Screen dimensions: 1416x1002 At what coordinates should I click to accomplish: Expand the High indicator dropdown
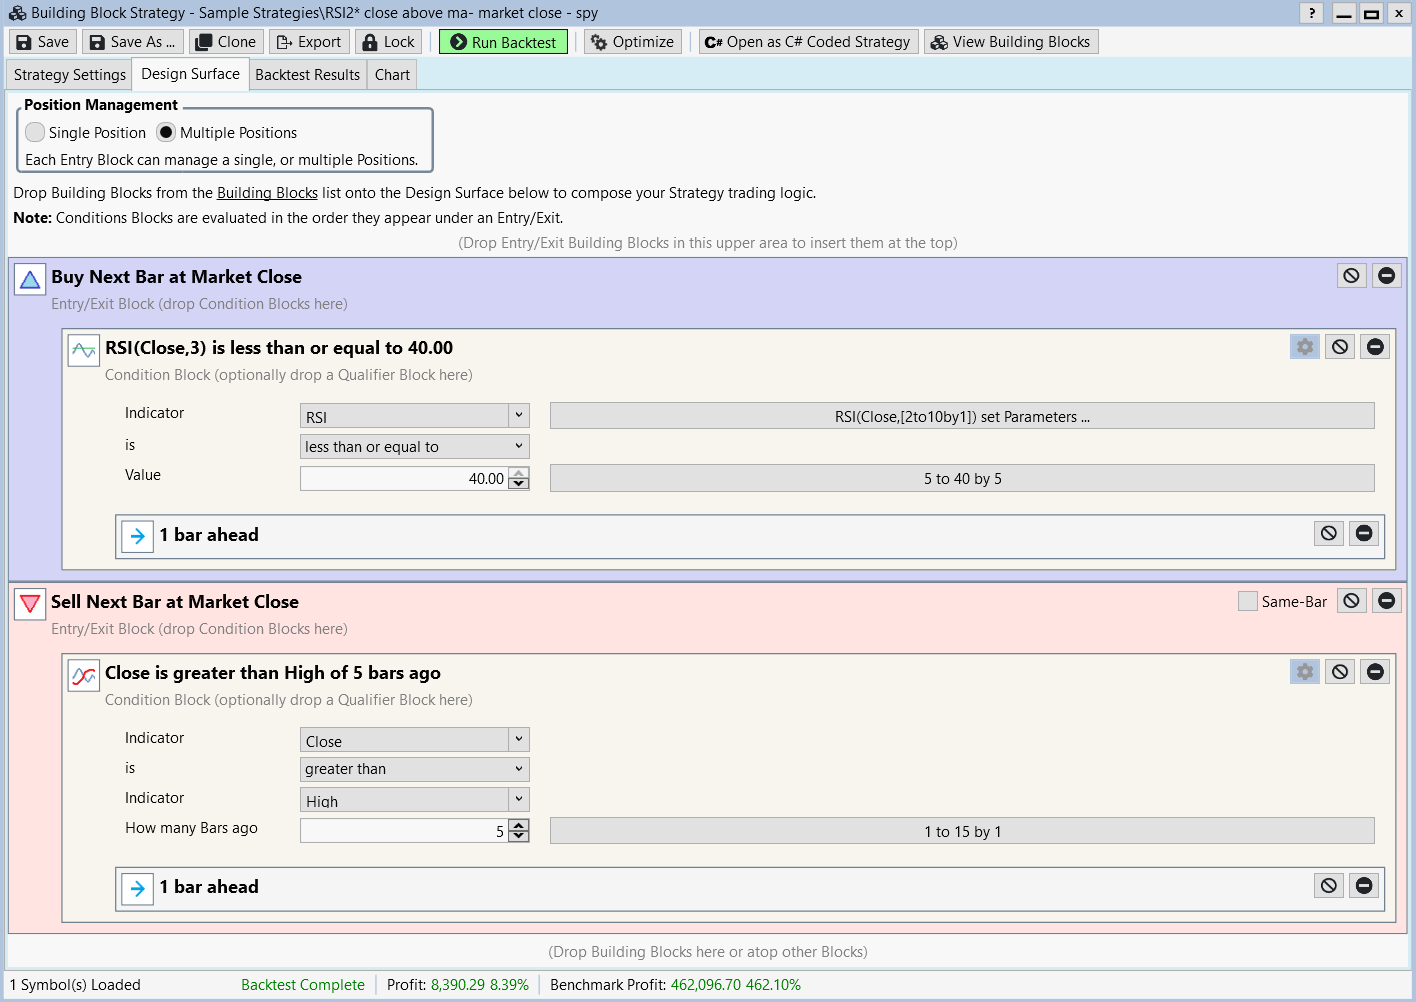(518, 799)
